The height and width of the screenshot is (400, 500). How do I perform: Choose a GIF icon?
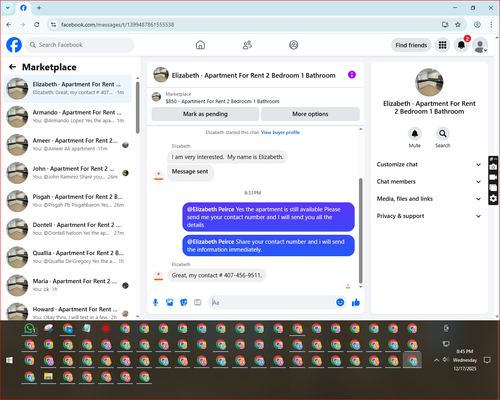click(198, 302)
